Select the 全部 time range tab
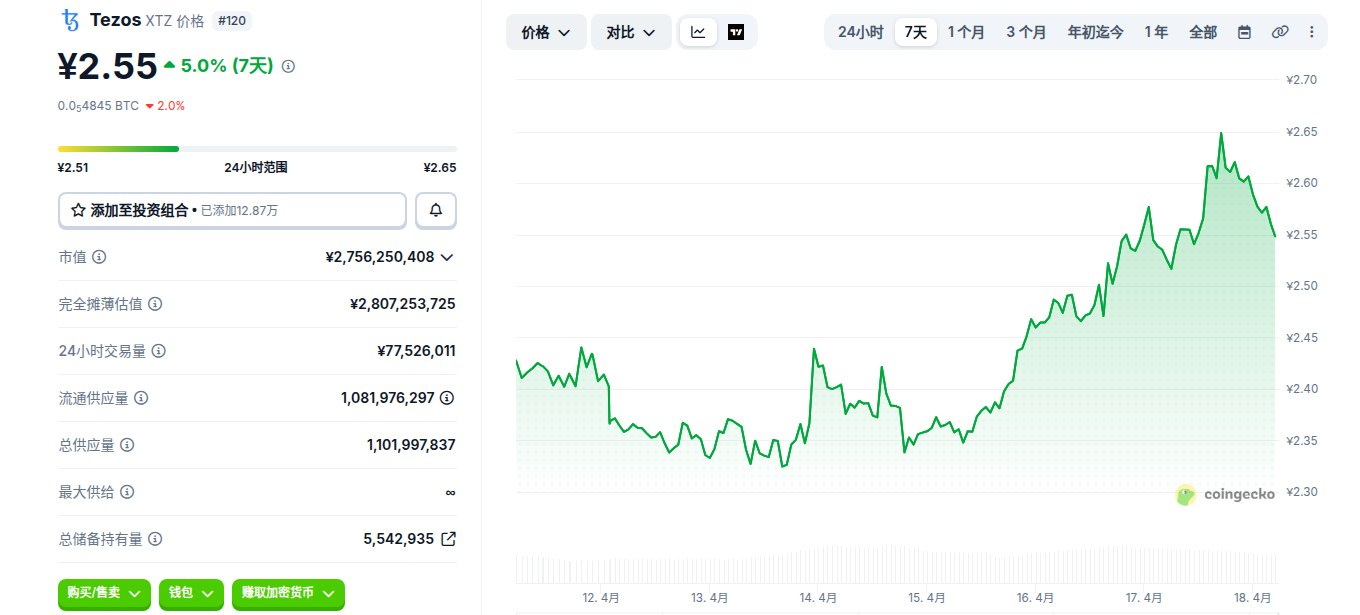Image resolution: width=1360 pixels, height=615 pixels. click(x=1203, y=32)
